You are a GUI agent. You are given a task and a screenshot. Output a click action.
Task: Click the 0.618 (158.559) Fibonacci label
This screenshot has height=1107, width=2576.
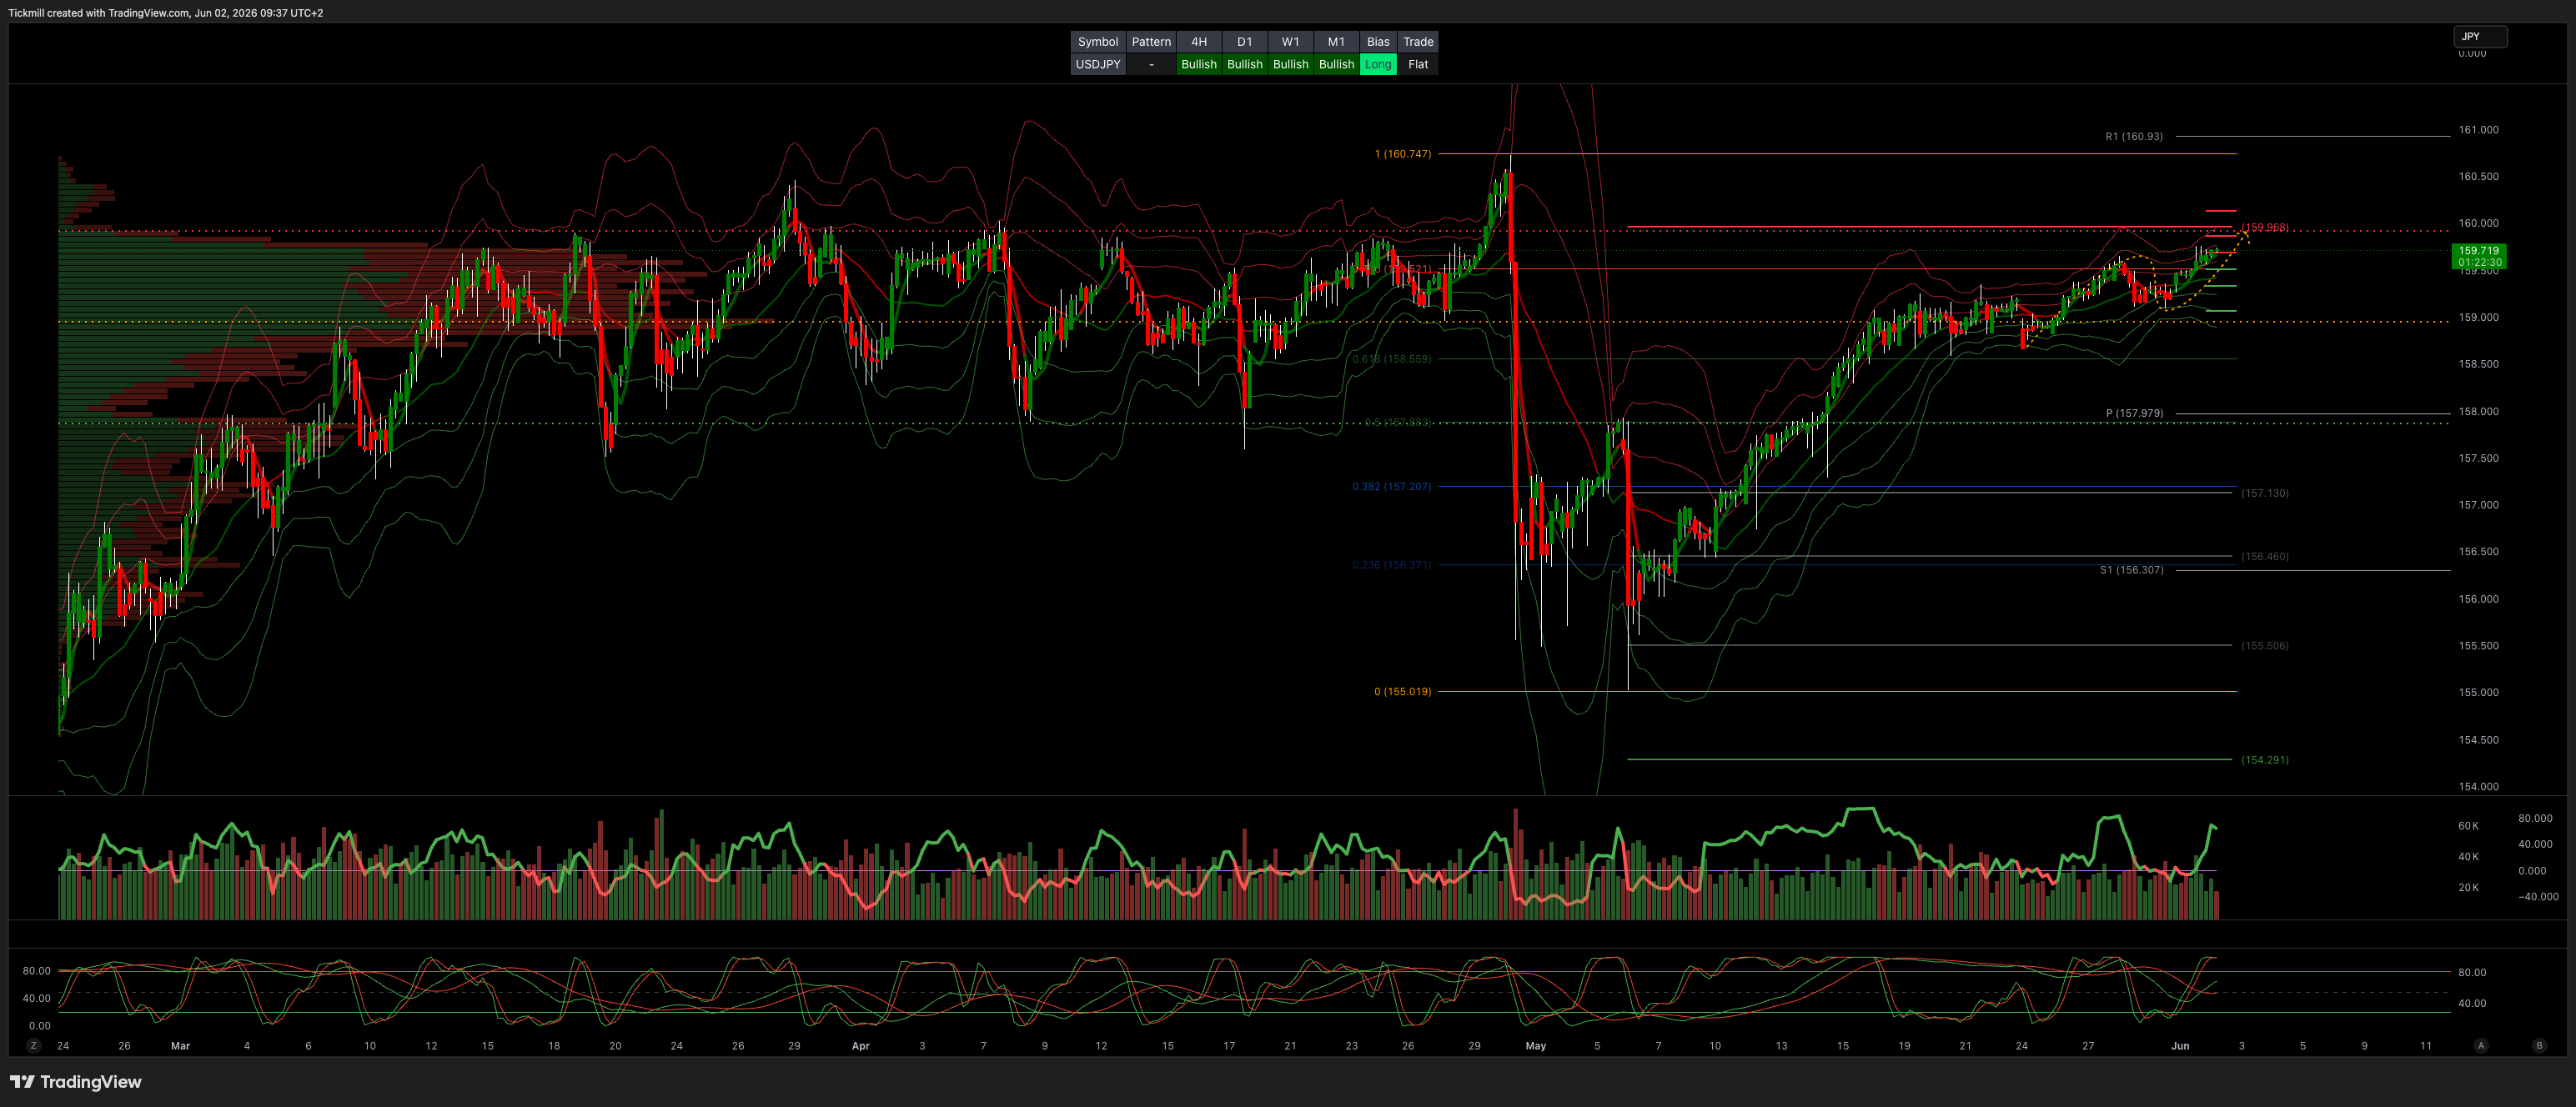[1392, 359]
